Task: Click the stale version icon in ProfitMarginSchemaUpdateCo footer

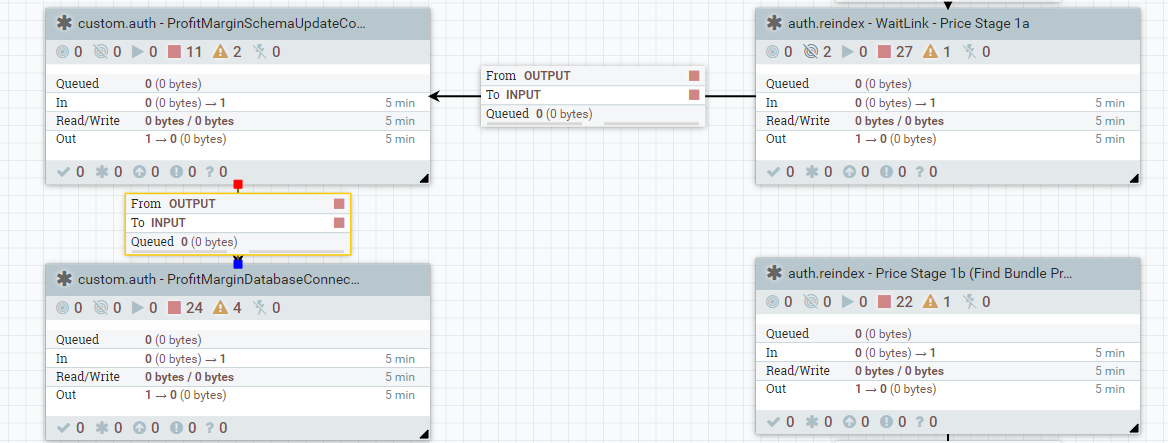Action: (134, 172)
